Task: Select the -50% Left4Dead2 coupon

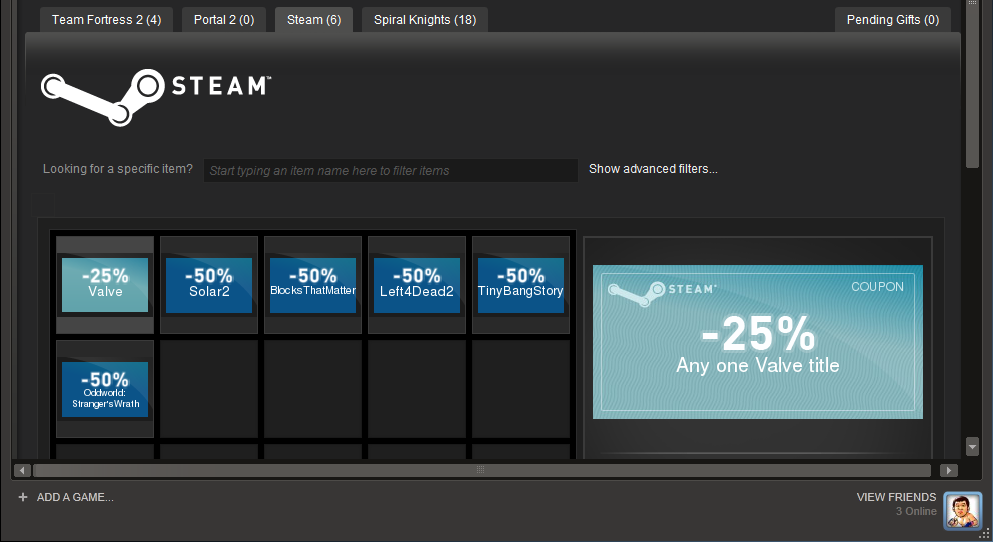Action: [x=417, y=285]
